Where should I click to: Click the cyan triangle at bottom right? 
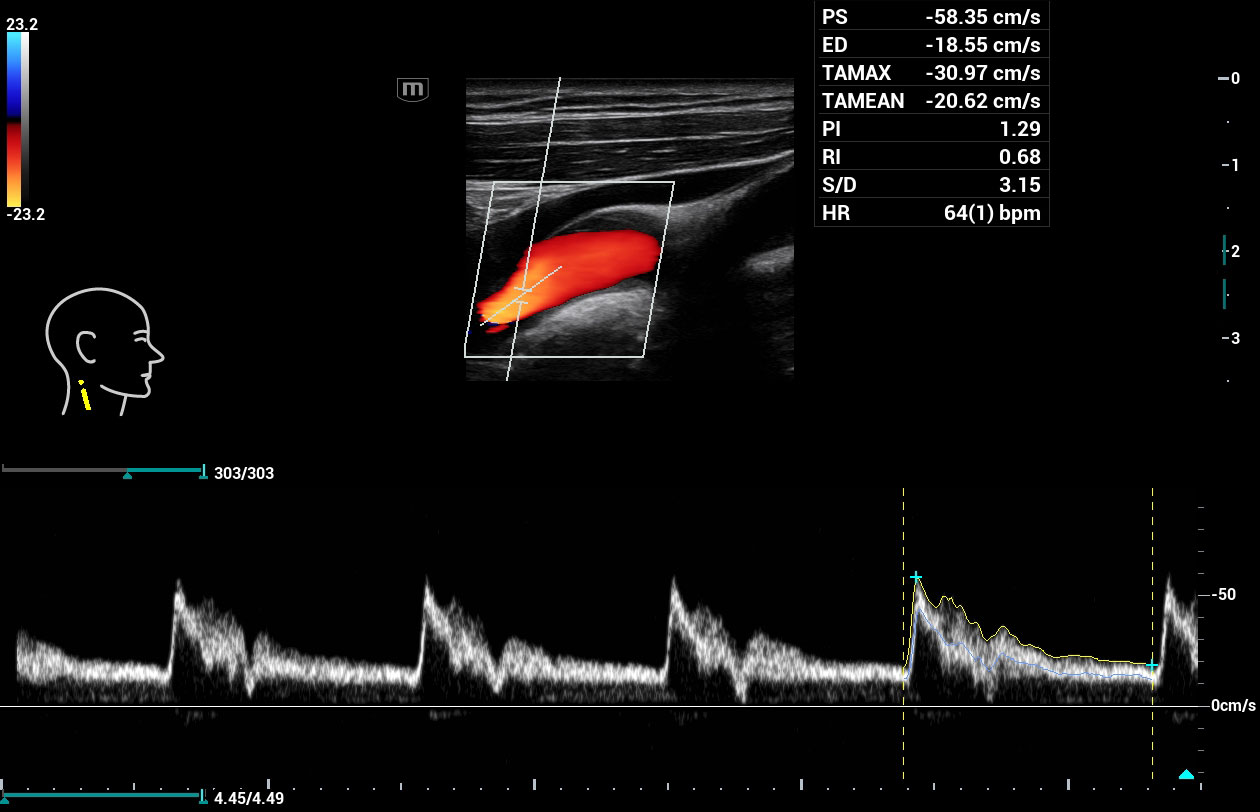click(1186, 774)
